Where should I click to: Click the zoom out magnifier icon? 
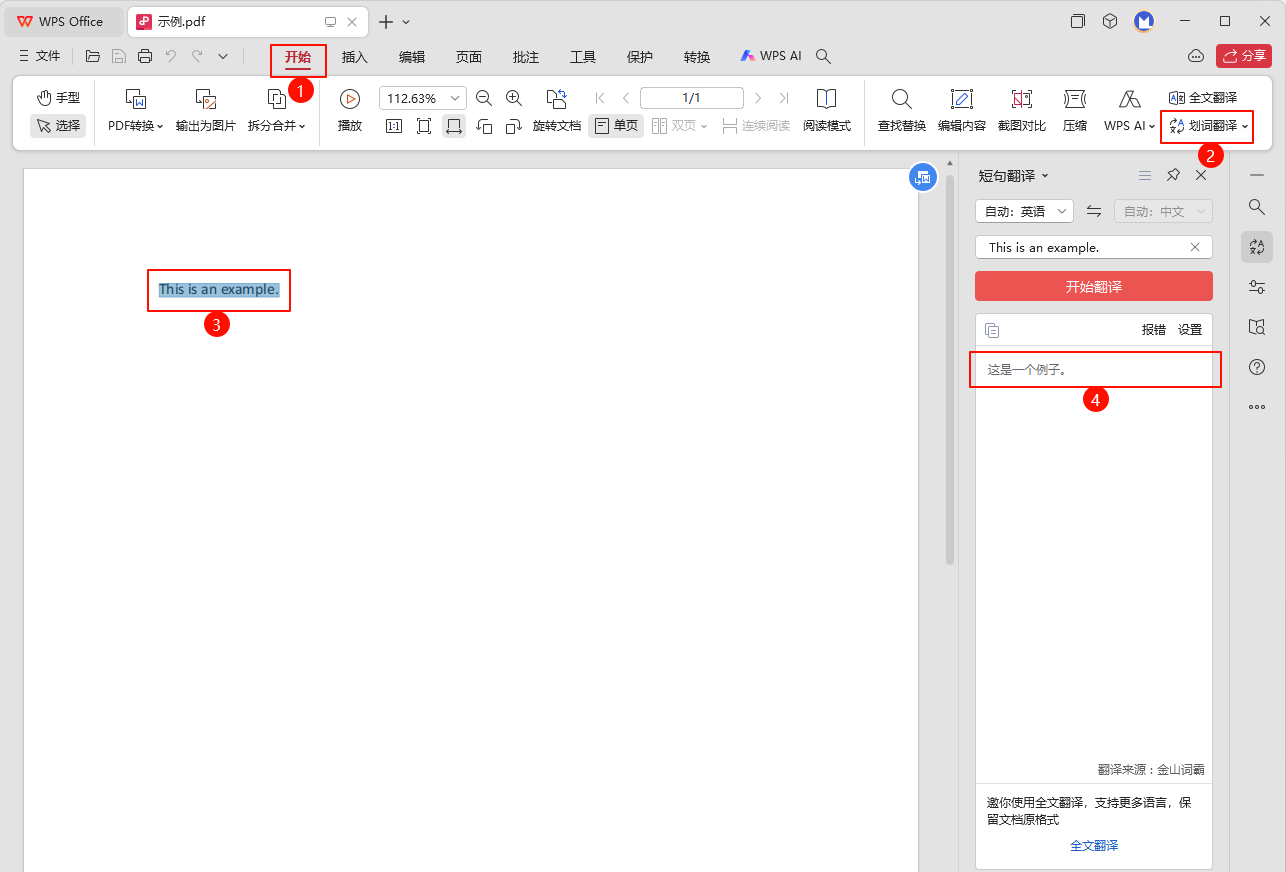coord(484,98)
